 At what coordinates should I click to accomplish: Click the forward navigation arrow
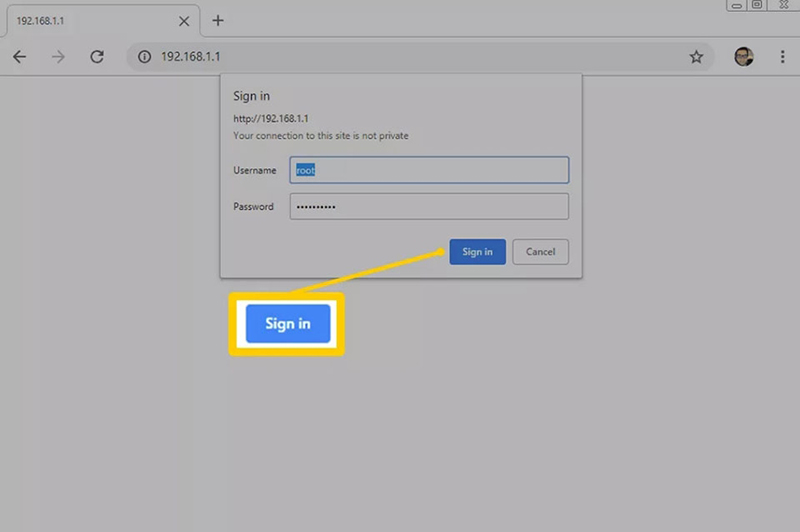tap(58, 57)
